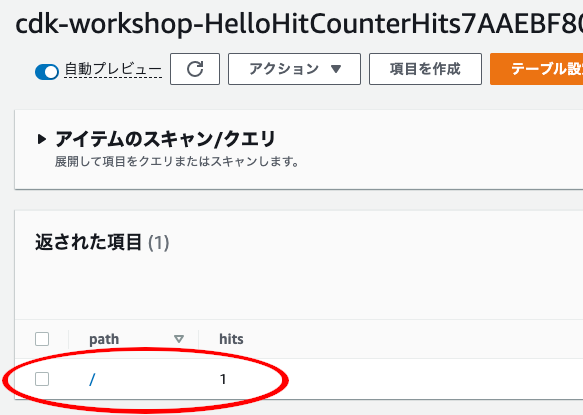Check the checkbox for the "/" row
Image resolution: width=583 pixels, height=415 pixels.
[42, 379]
